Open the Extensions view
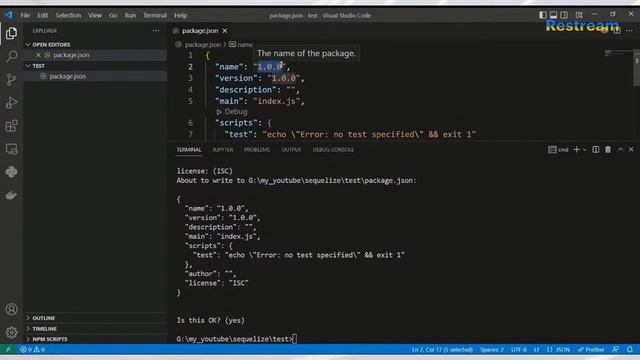 click(x=11, y=126)
